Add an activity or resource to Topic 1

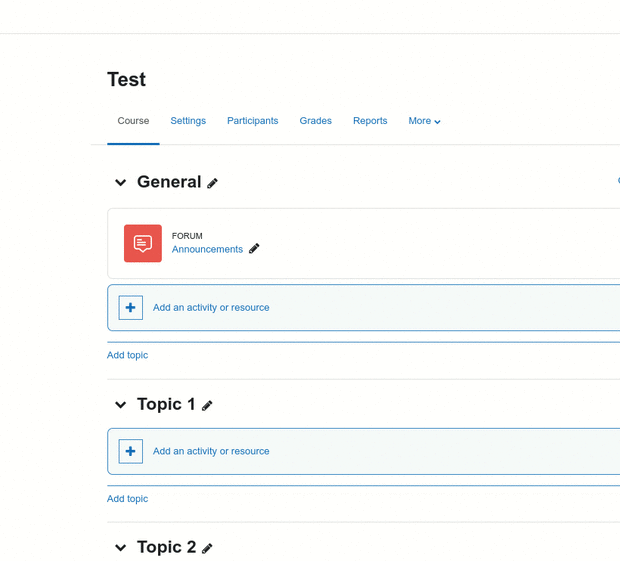tap(211, 451)
